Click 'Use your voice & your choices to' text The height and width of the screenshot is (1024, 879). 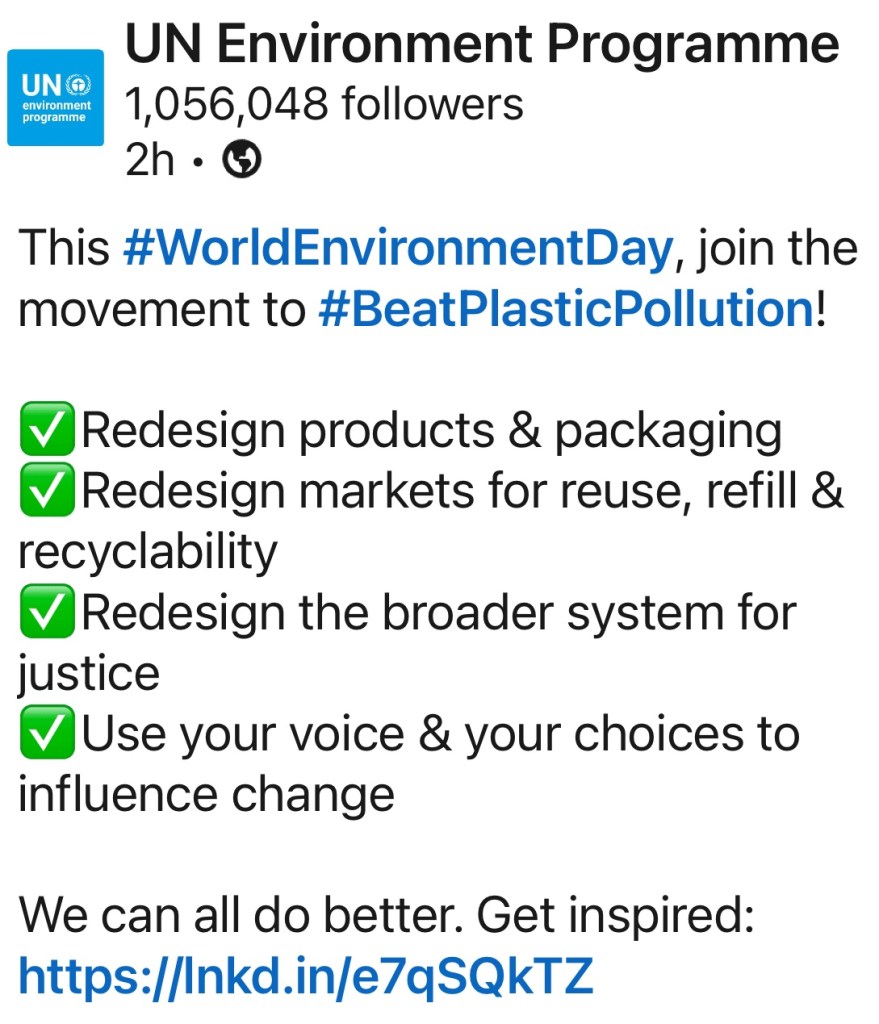coord(440,735)
